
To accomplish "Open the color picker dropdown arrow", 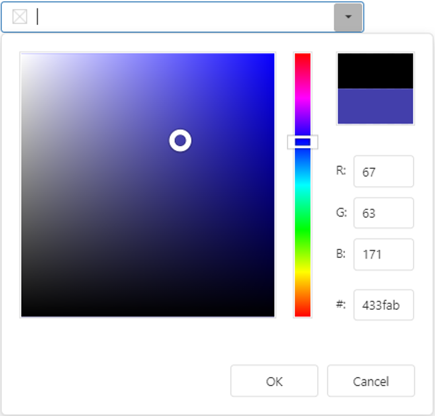I will pyautogui.click(x=348, y=17).
